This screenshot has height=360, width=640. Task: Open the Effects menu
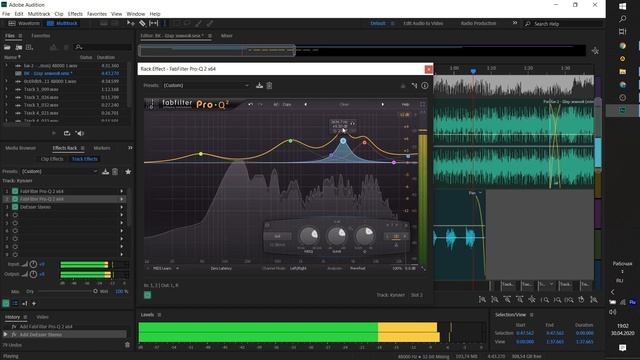coord(75,14)
